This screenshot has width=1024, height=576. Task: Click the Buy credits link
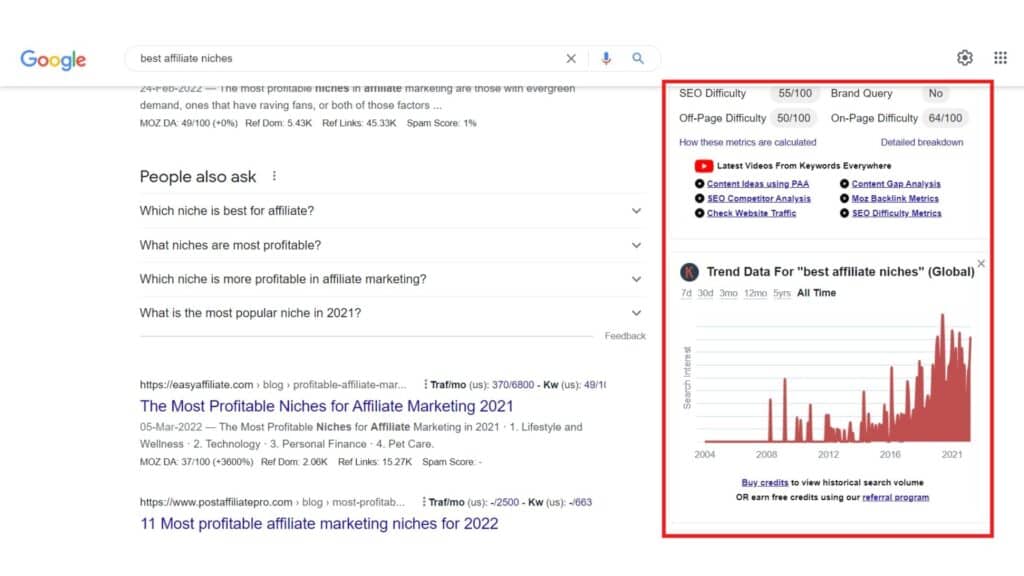click(x=764, y=483)
